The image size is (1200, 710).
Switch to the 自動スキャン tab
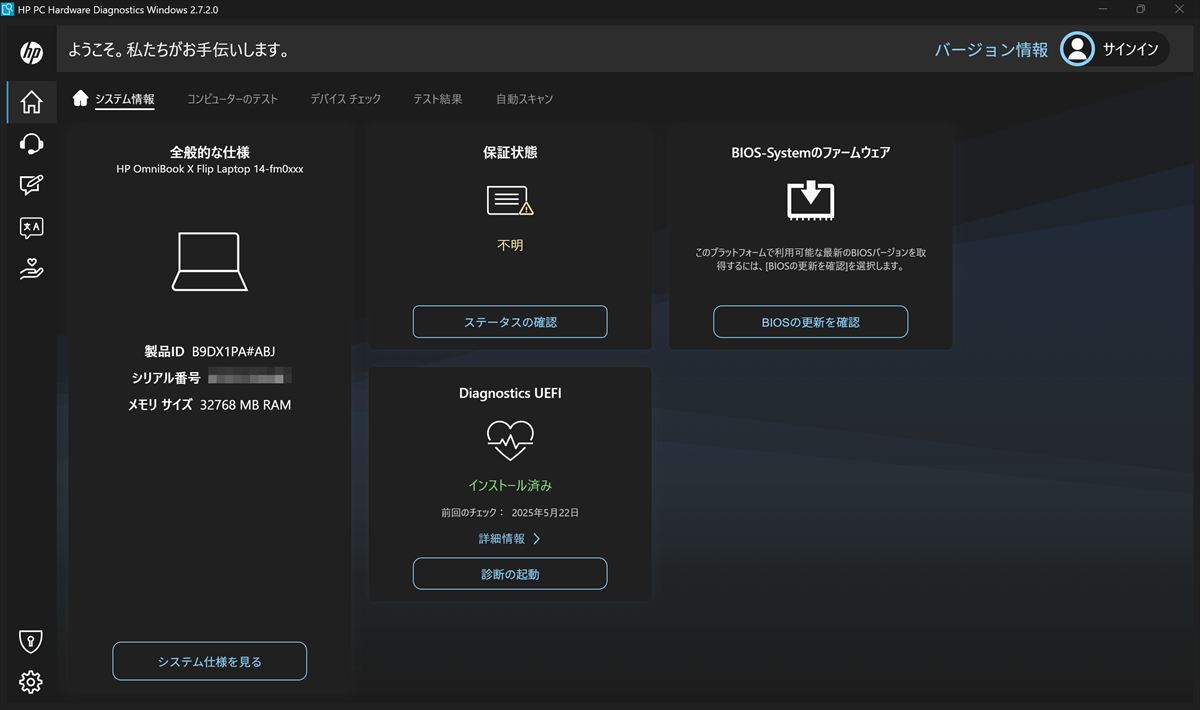pos(524,99)
